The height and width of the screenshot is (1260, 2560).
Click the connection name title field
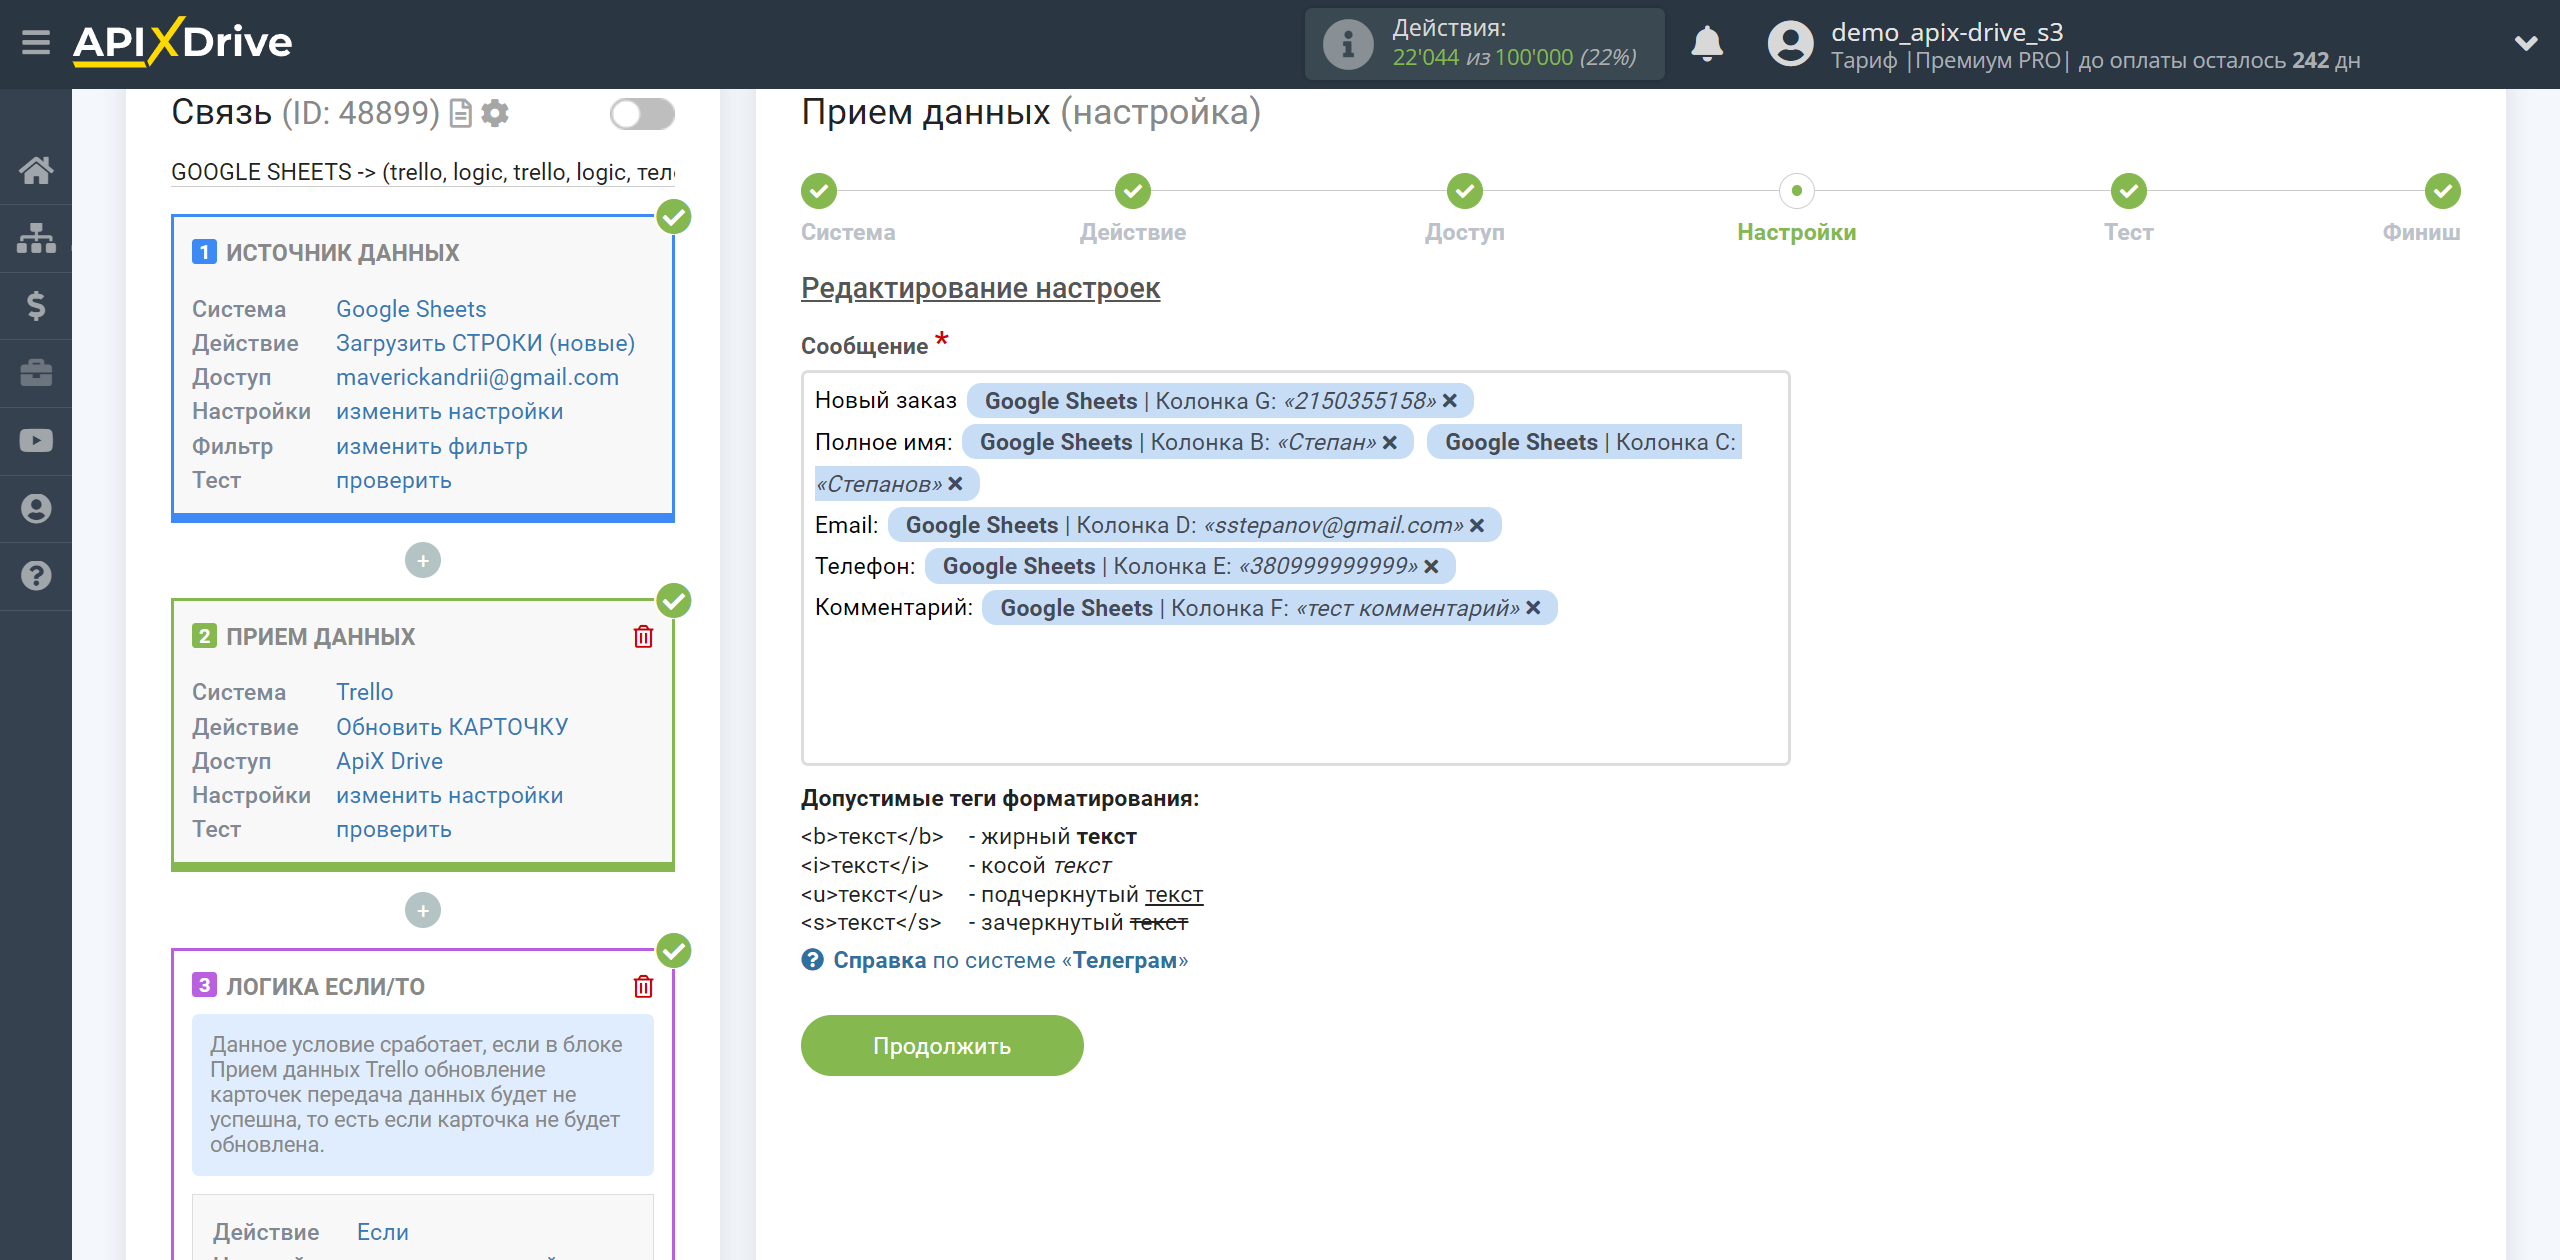click(x=423, y=172)
